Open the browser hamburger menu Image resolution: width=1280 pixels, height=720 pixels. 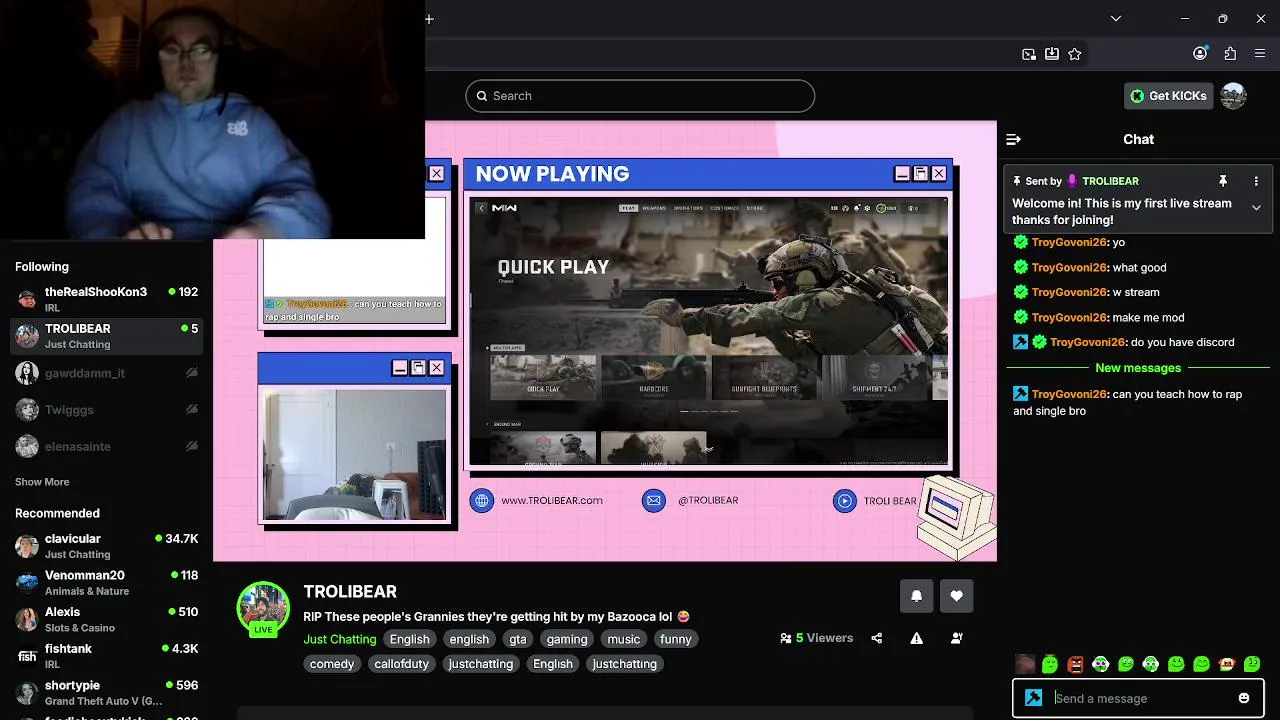pos(1260,54)
